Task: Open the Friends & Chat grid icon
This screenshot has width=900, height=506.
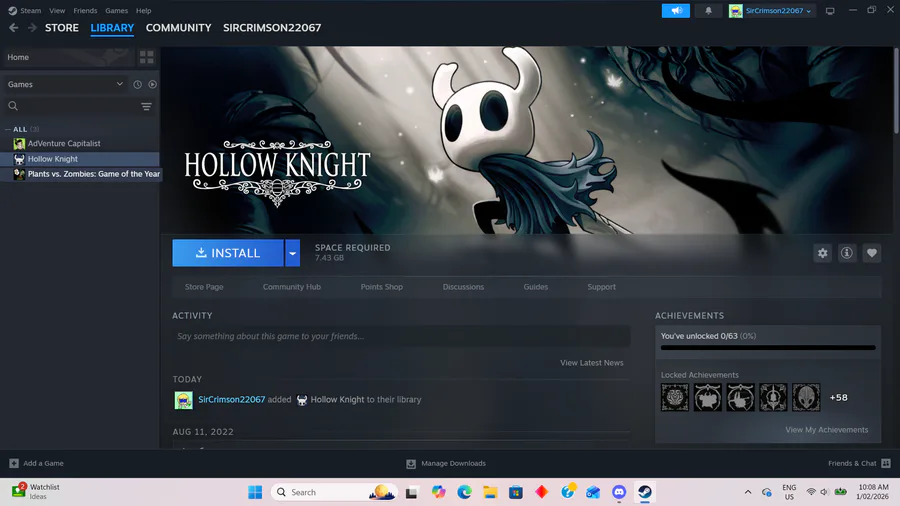Action: click(x=886, y=463)
